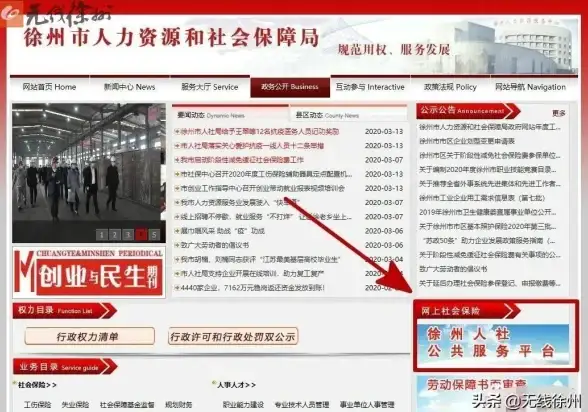Show slideshow image number 5
588x412 pixels.
point(154,235)
